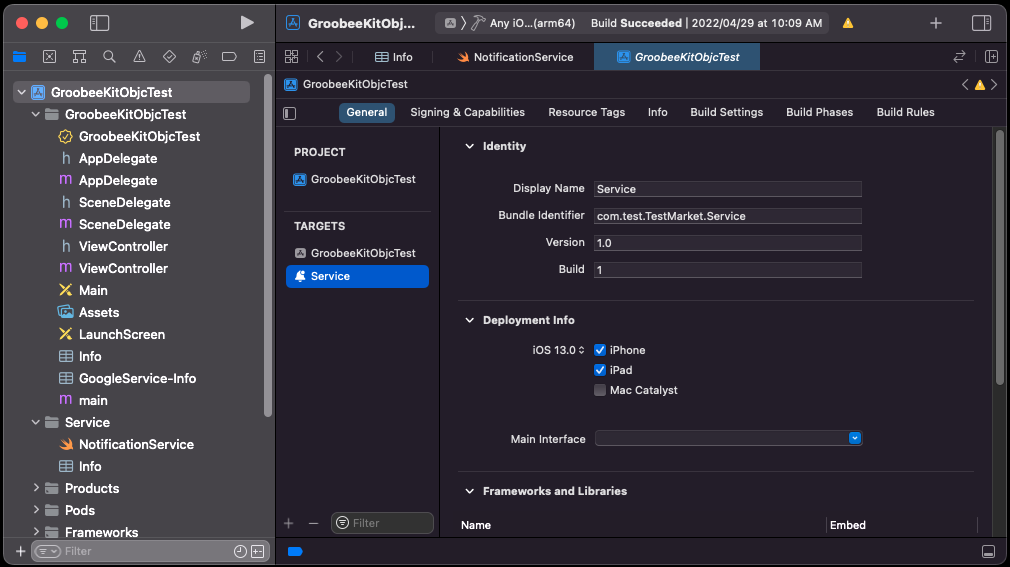Enable Mac Catalyst checkbox
Screen dimensions: 1010x567
click(x=600, y=390)
